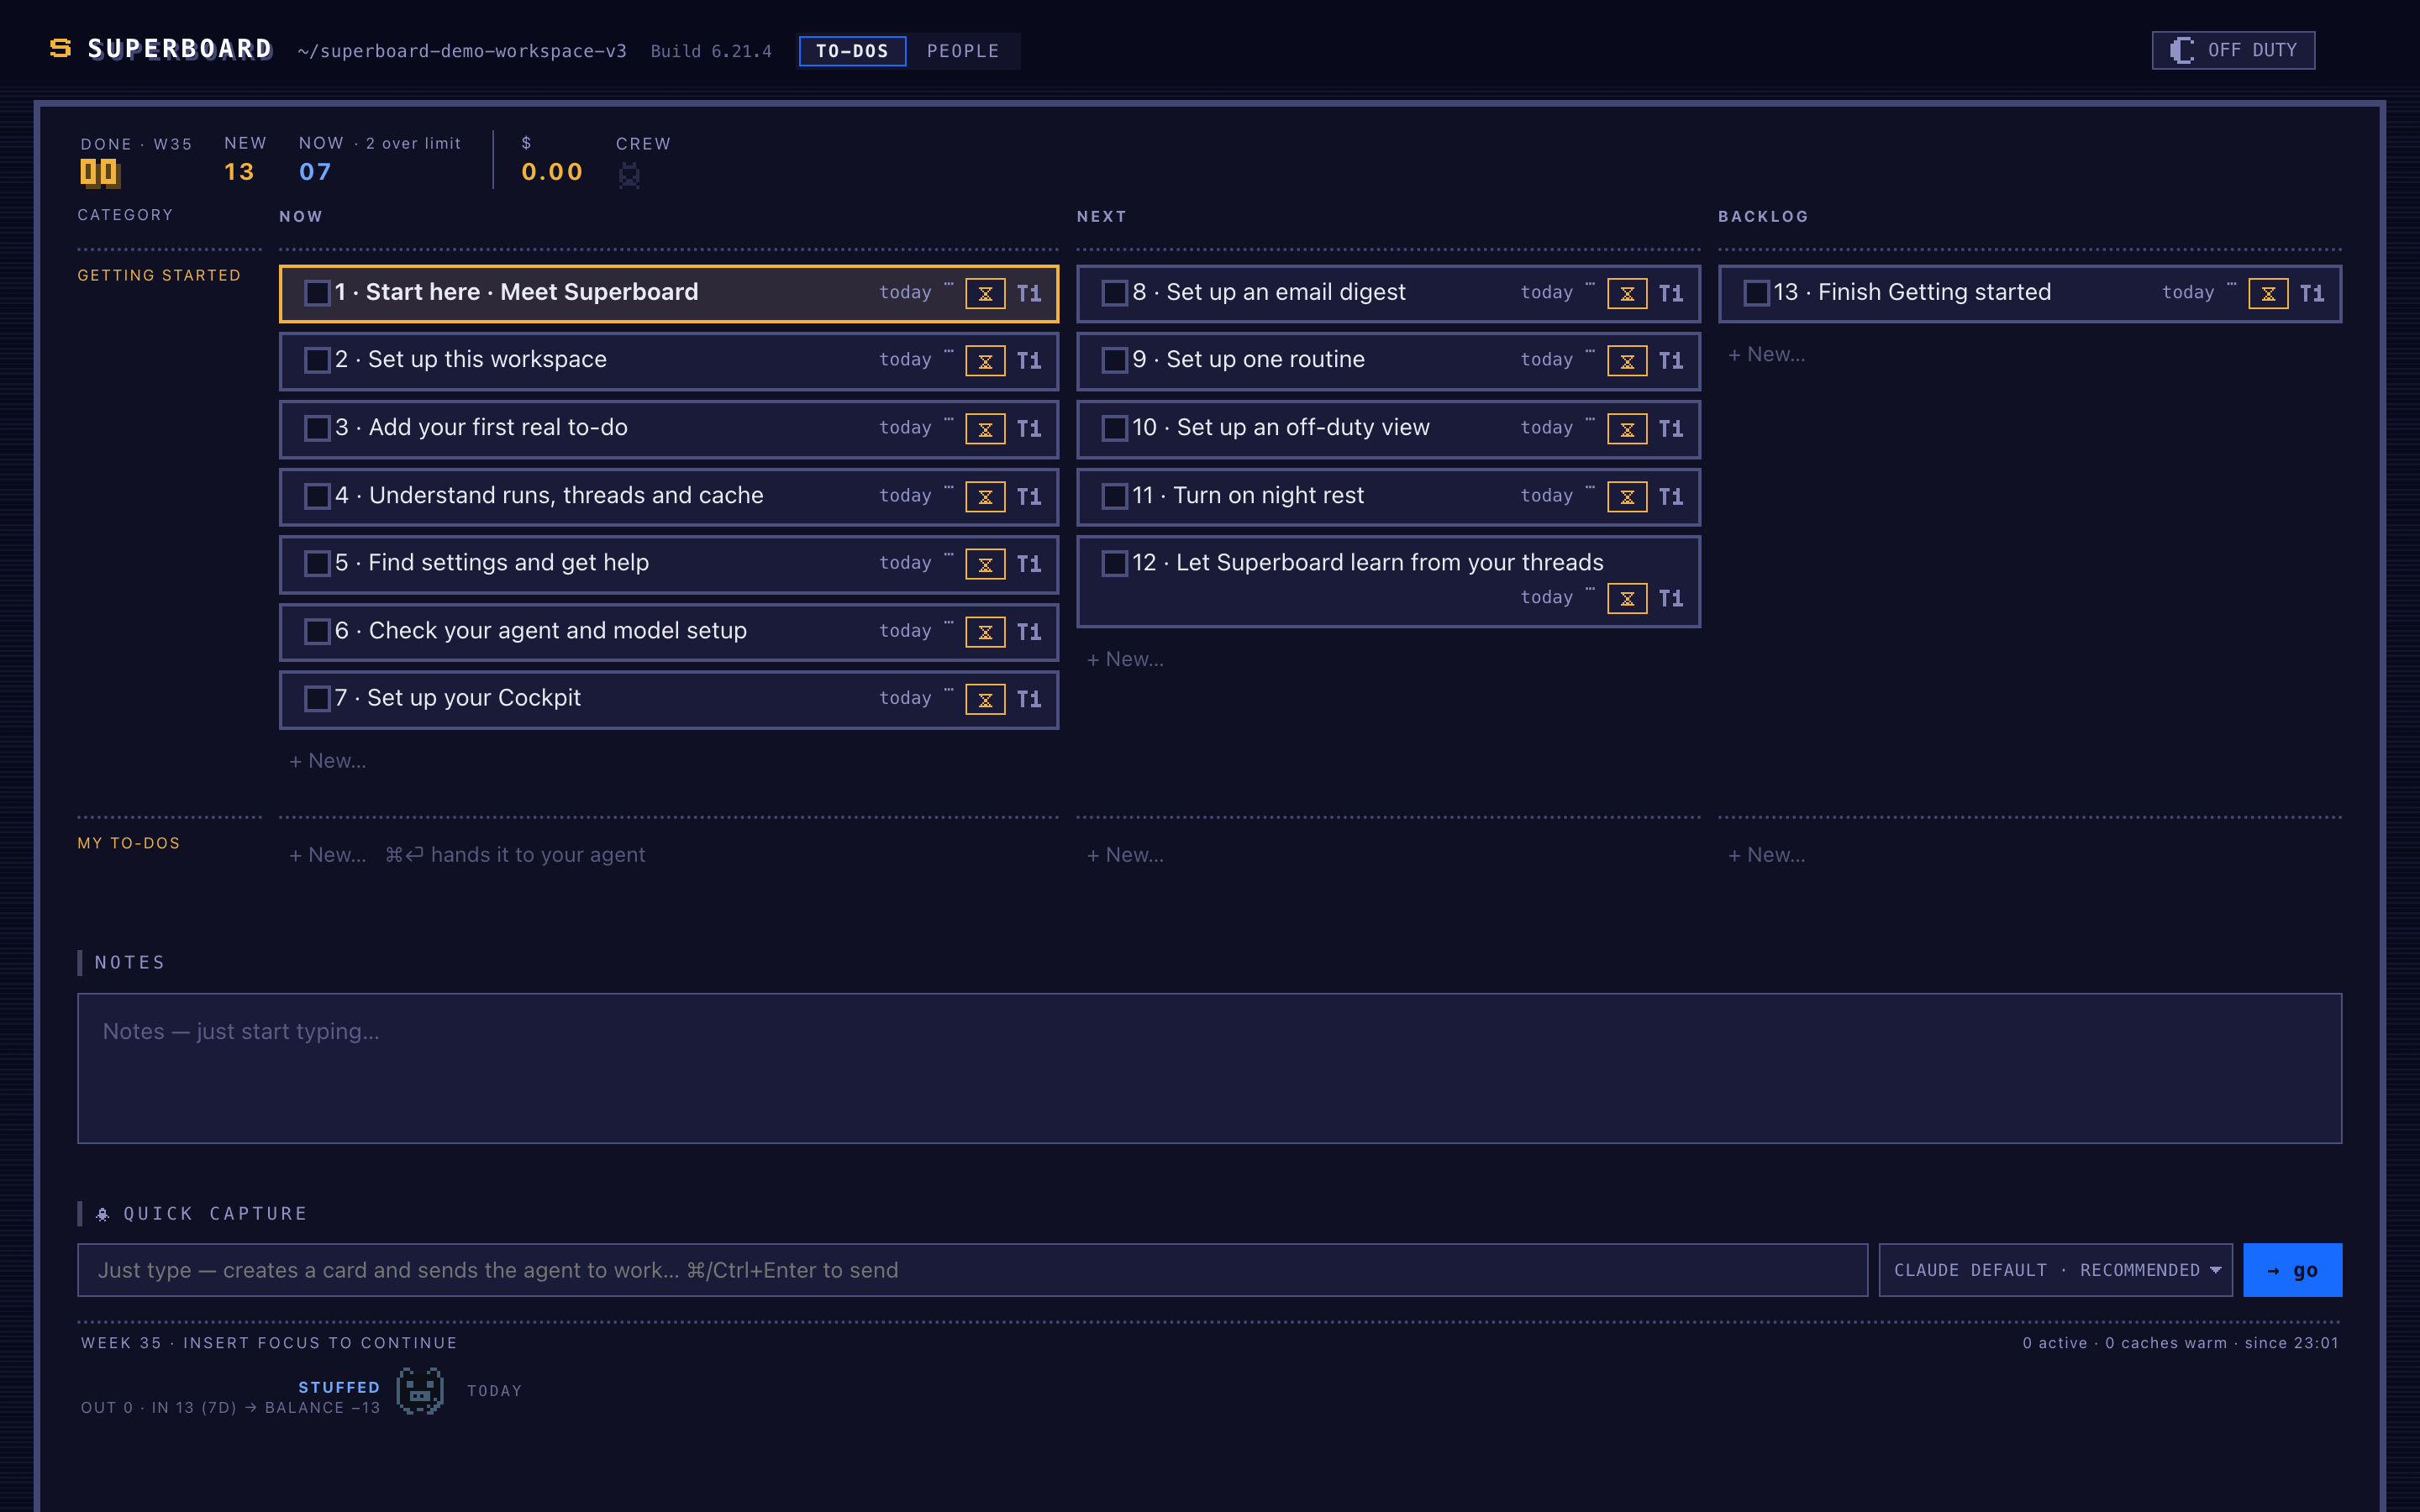Click the 'Build 6.21.4' version label
Screen dimensions: 2420x1512
click(x=711, y=51)
